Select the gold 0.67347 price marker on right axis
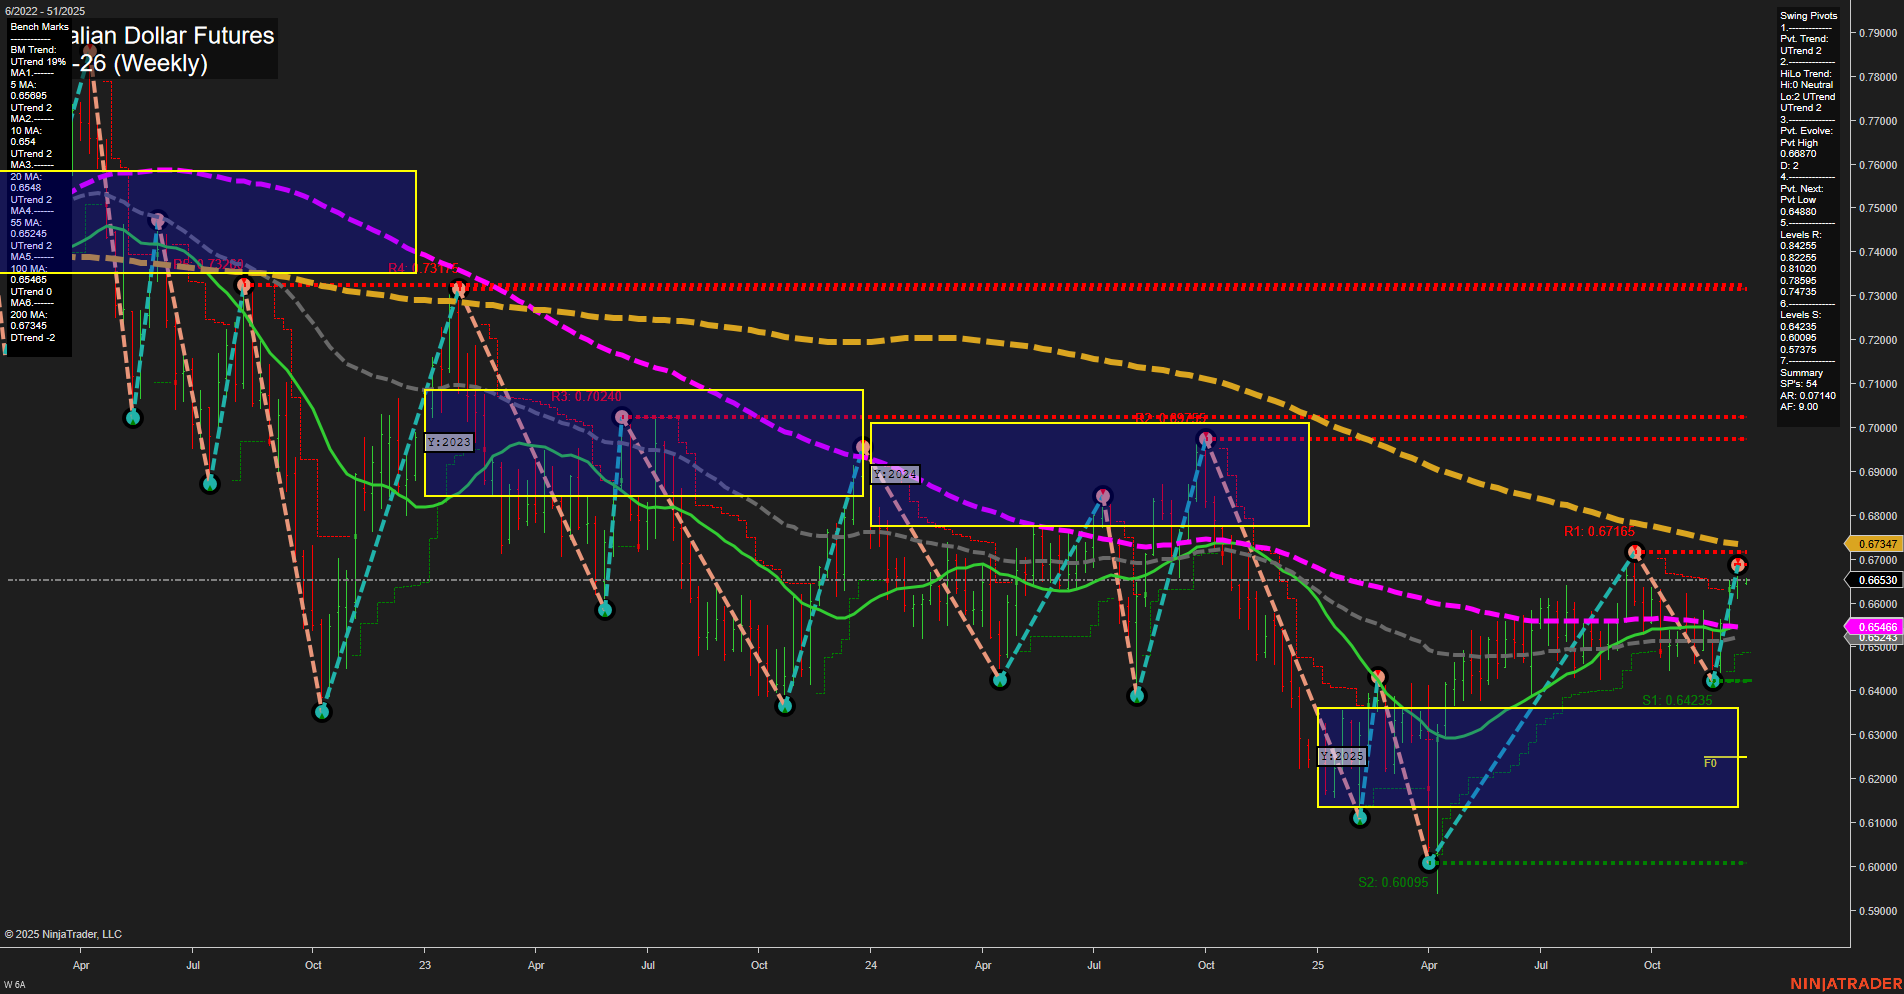This screenshot has width=1904, height=994. pyautogui.click(x=1877, y=544)
